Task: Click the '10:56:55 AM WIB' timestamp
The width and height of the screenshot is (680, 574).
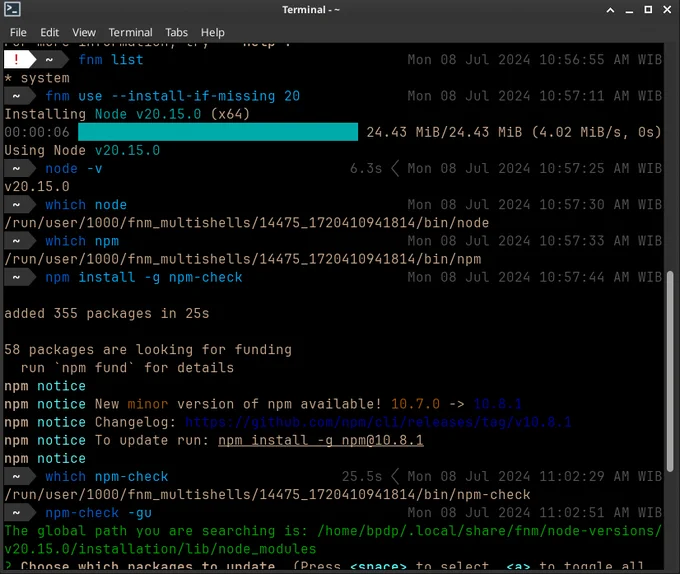Action: (x=601, y=59)
